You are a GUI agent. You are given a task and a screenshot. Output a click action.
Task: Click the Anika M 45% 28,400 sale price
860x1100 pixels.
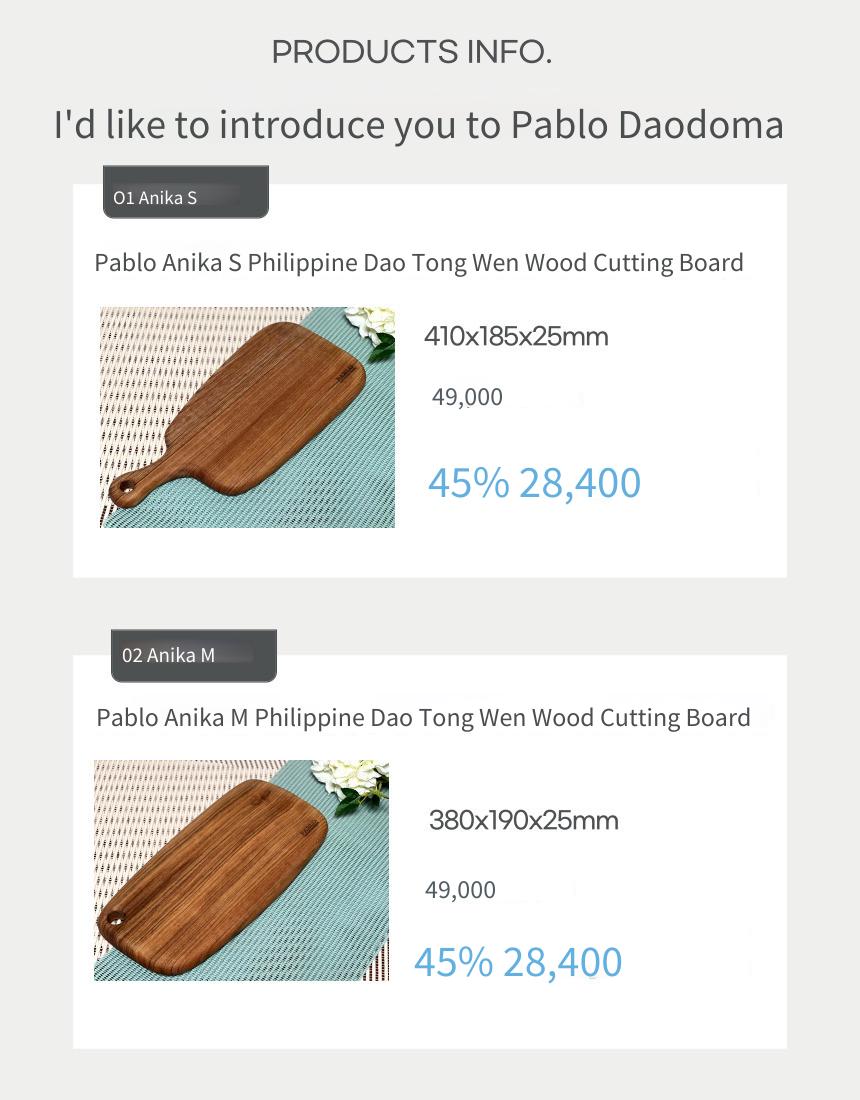pos(518,962)
